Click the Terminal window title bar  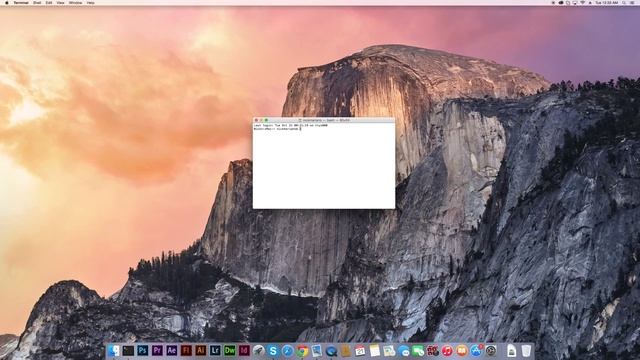pyautogui.click(x=324, y=120)
